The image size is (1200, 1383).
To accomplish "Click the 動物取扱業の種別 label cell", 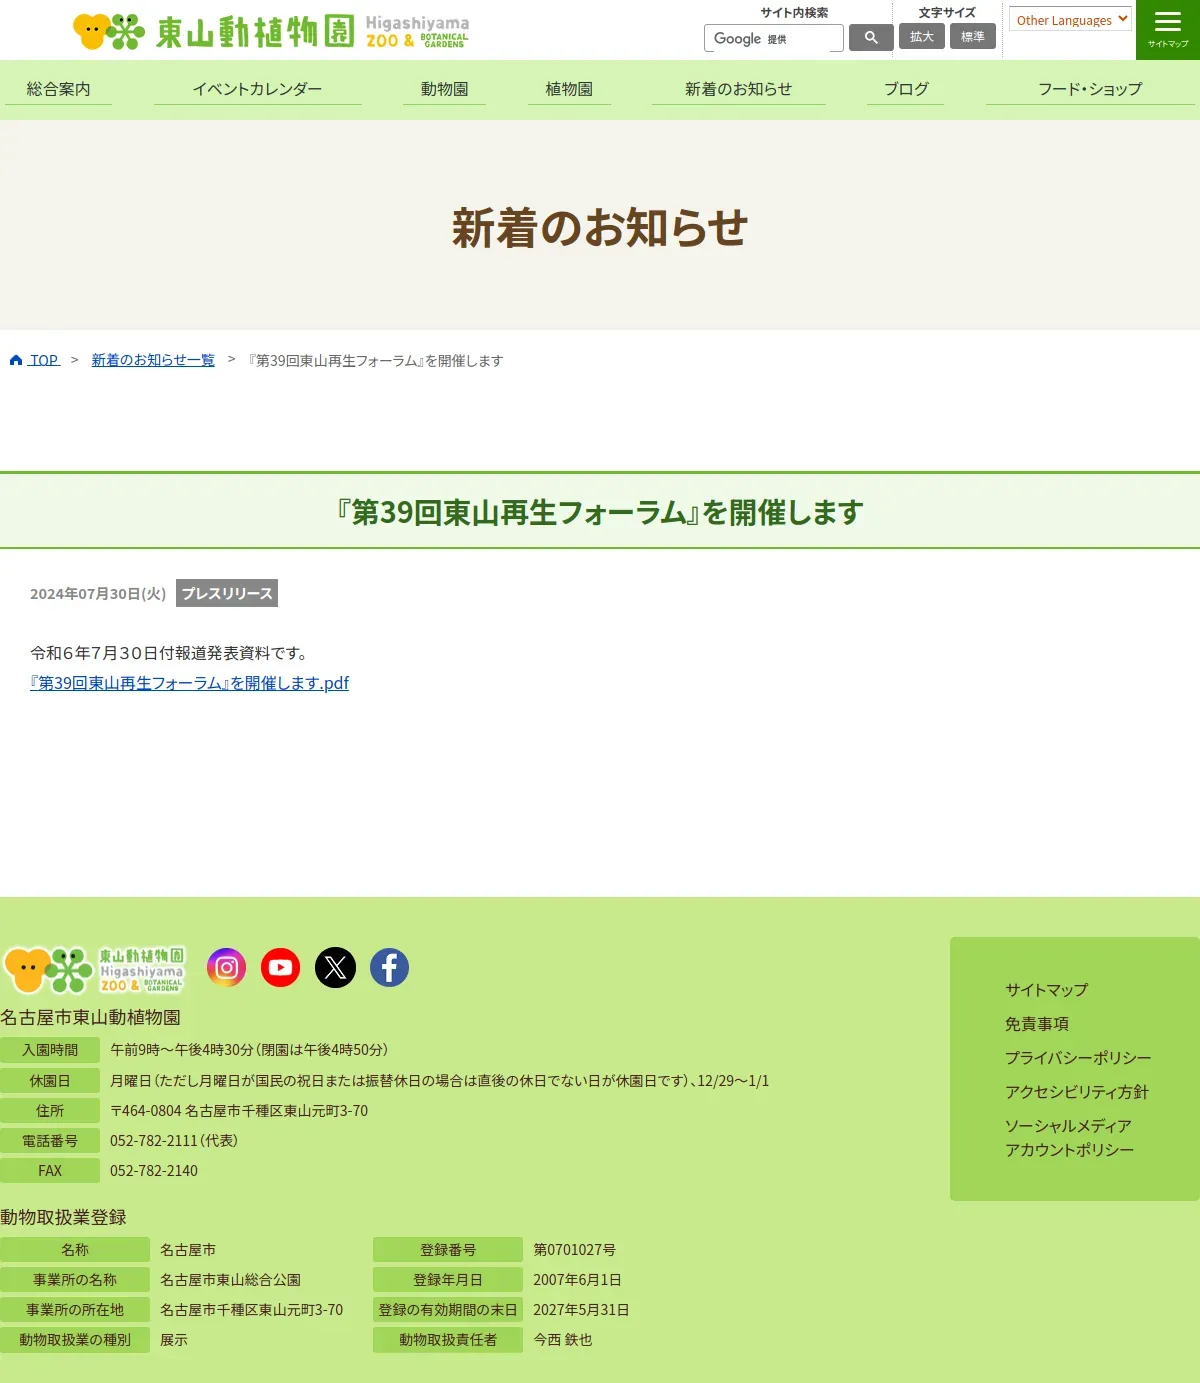I will [x=75, y=1340].
